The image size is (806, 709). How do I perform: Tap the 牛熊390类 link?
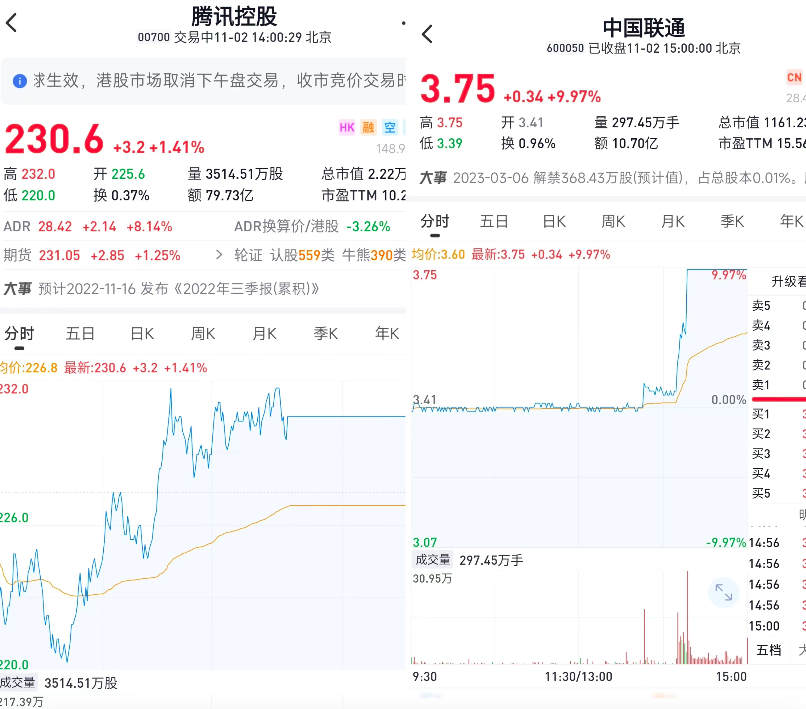click(x=374, y=255)
